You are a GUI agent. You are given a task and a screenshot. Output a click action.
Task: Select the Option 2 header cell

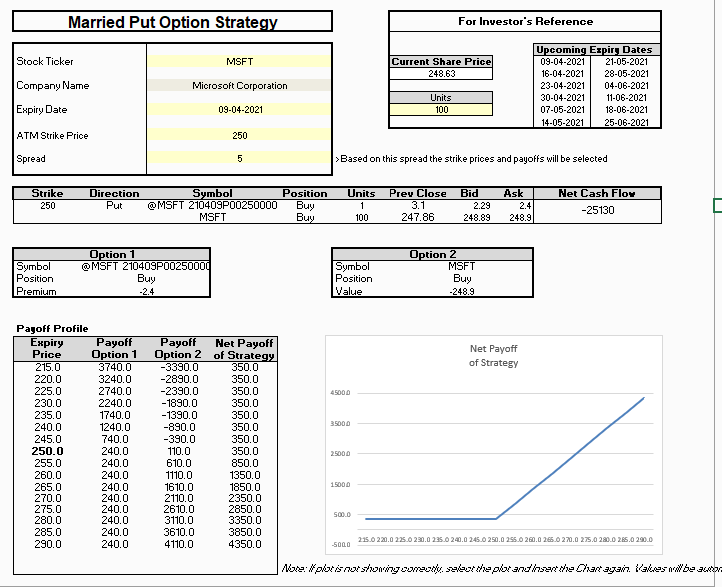click(x=432, y=254)
